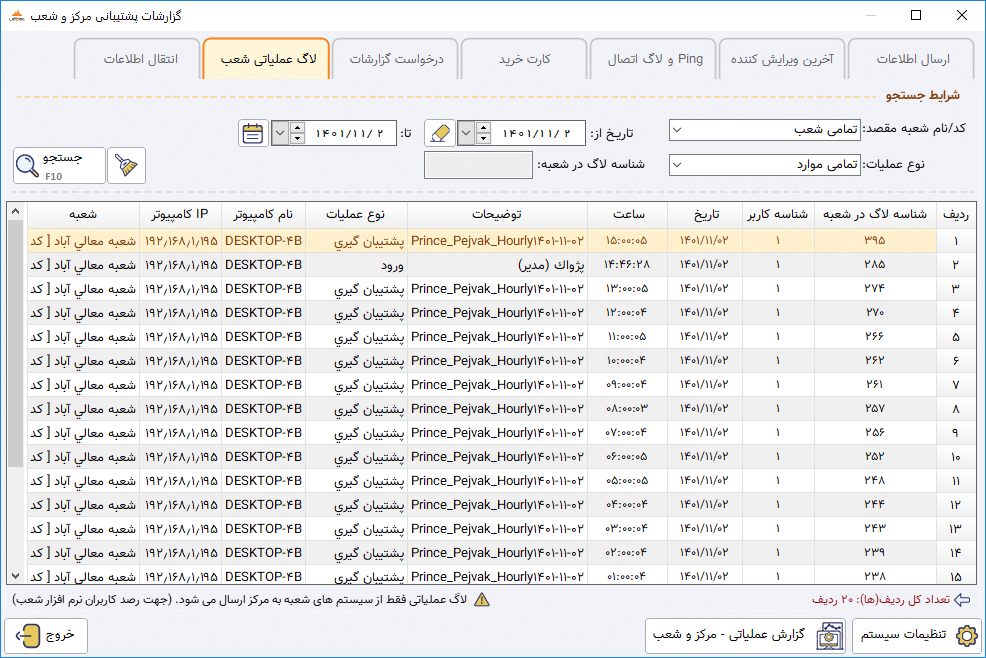This screenshot has height=658, width=986.
Task: Go to the کارت خرید tab
Action: (x=524, y=59)
